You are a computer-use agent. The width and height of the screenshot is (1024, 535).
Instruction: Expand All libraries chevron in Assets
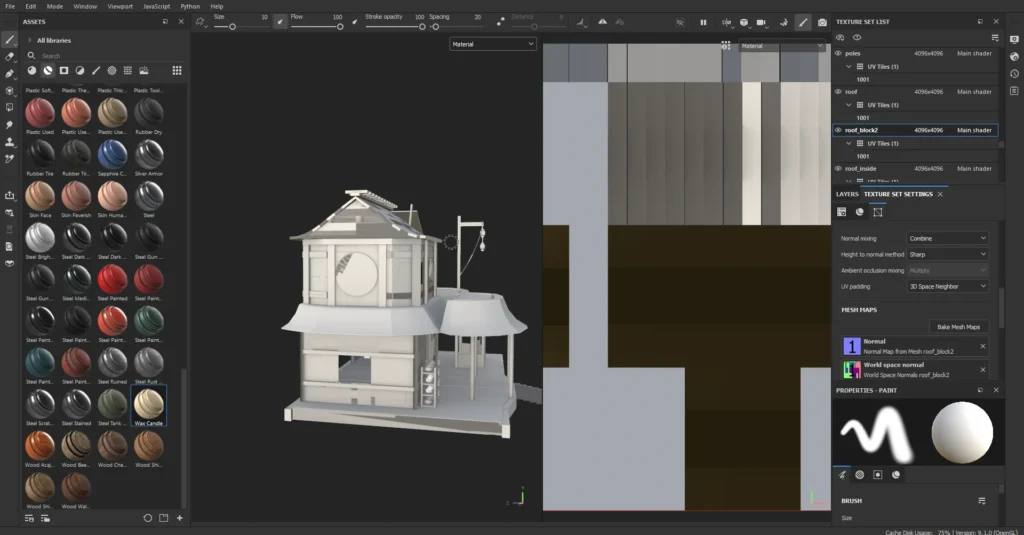click(29, 41)
